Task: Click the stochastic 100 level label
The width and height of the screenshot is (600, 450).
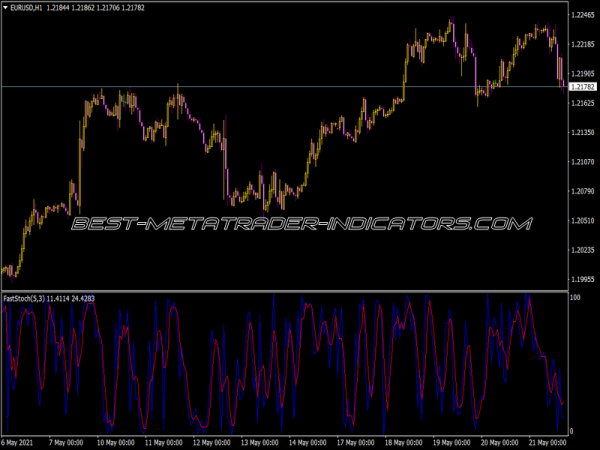Action: click(x=575, y=298)
